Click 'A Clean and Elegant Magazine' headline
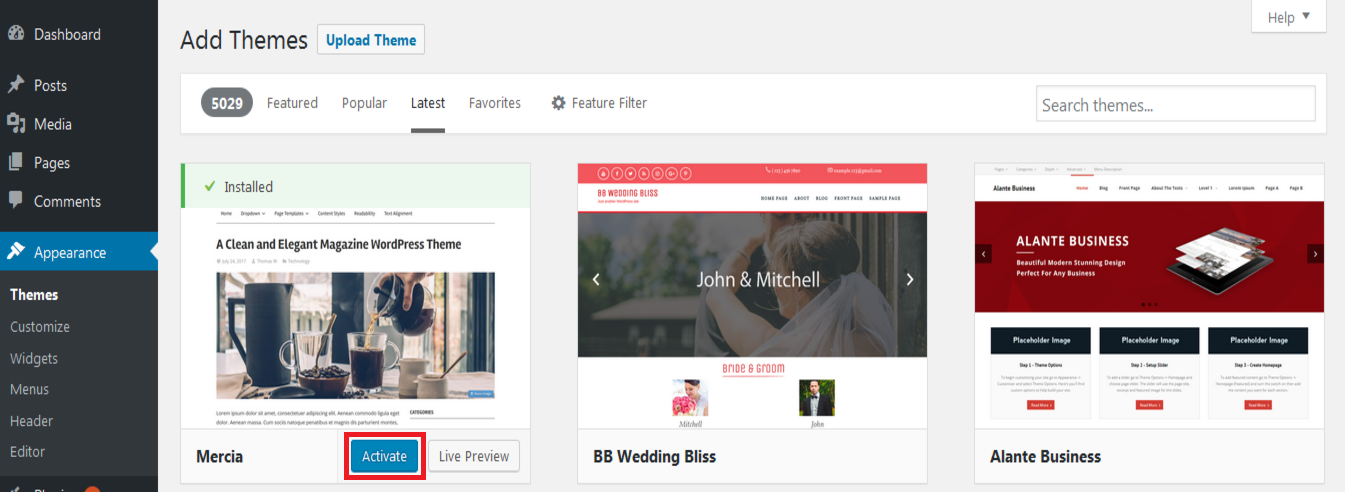 [x=338, y=244]
